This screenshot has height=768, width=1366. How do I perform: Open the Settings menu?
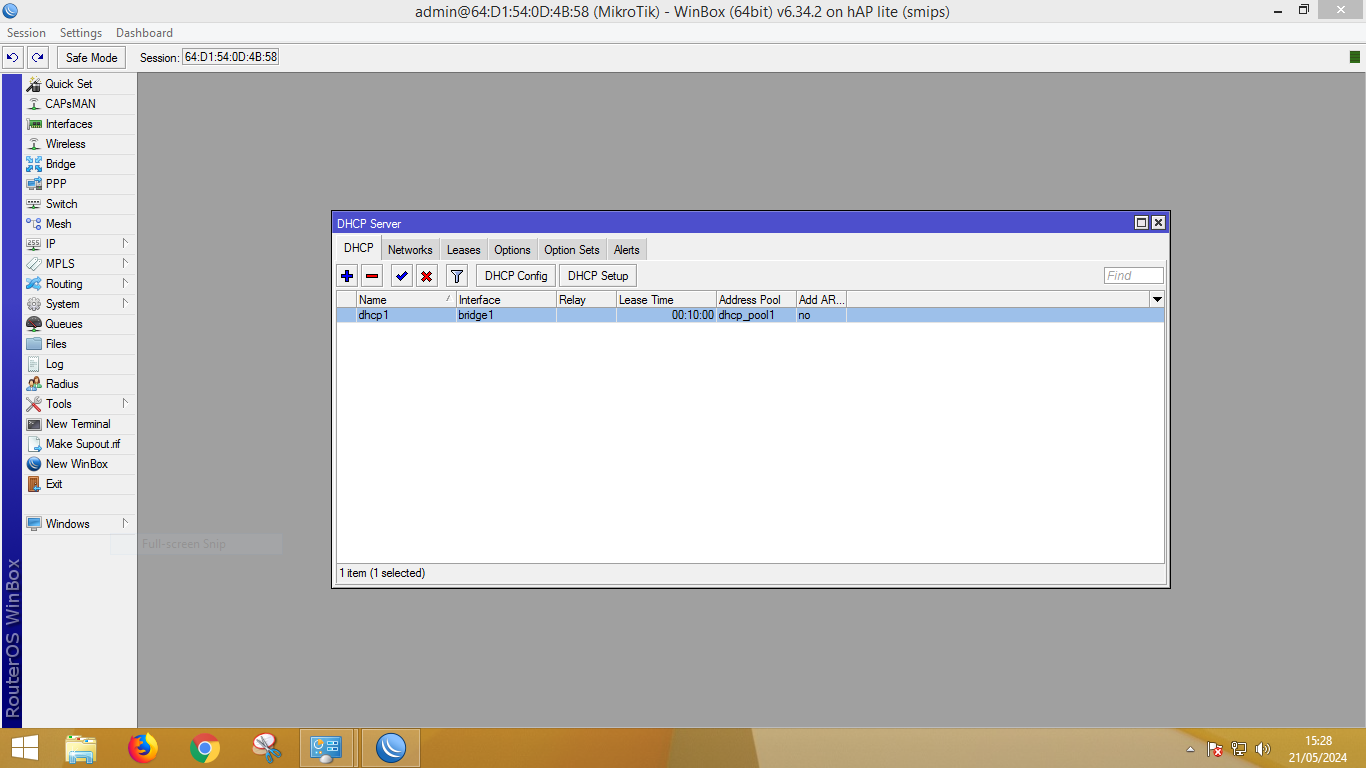coord(81,33)
